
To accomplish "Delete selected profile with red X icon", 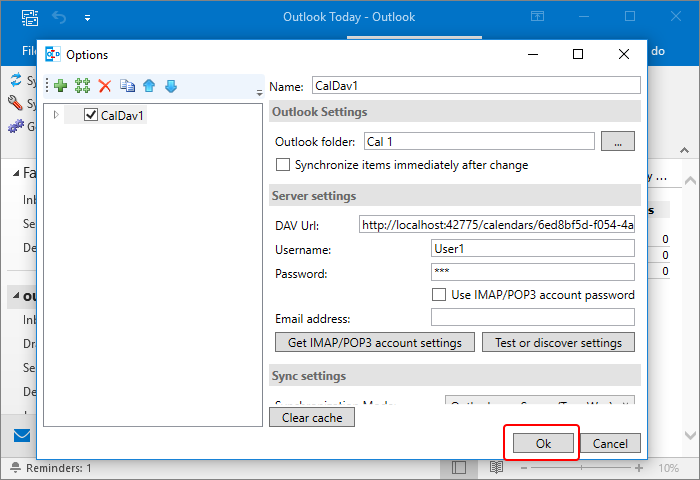I will tap(105, 86).
